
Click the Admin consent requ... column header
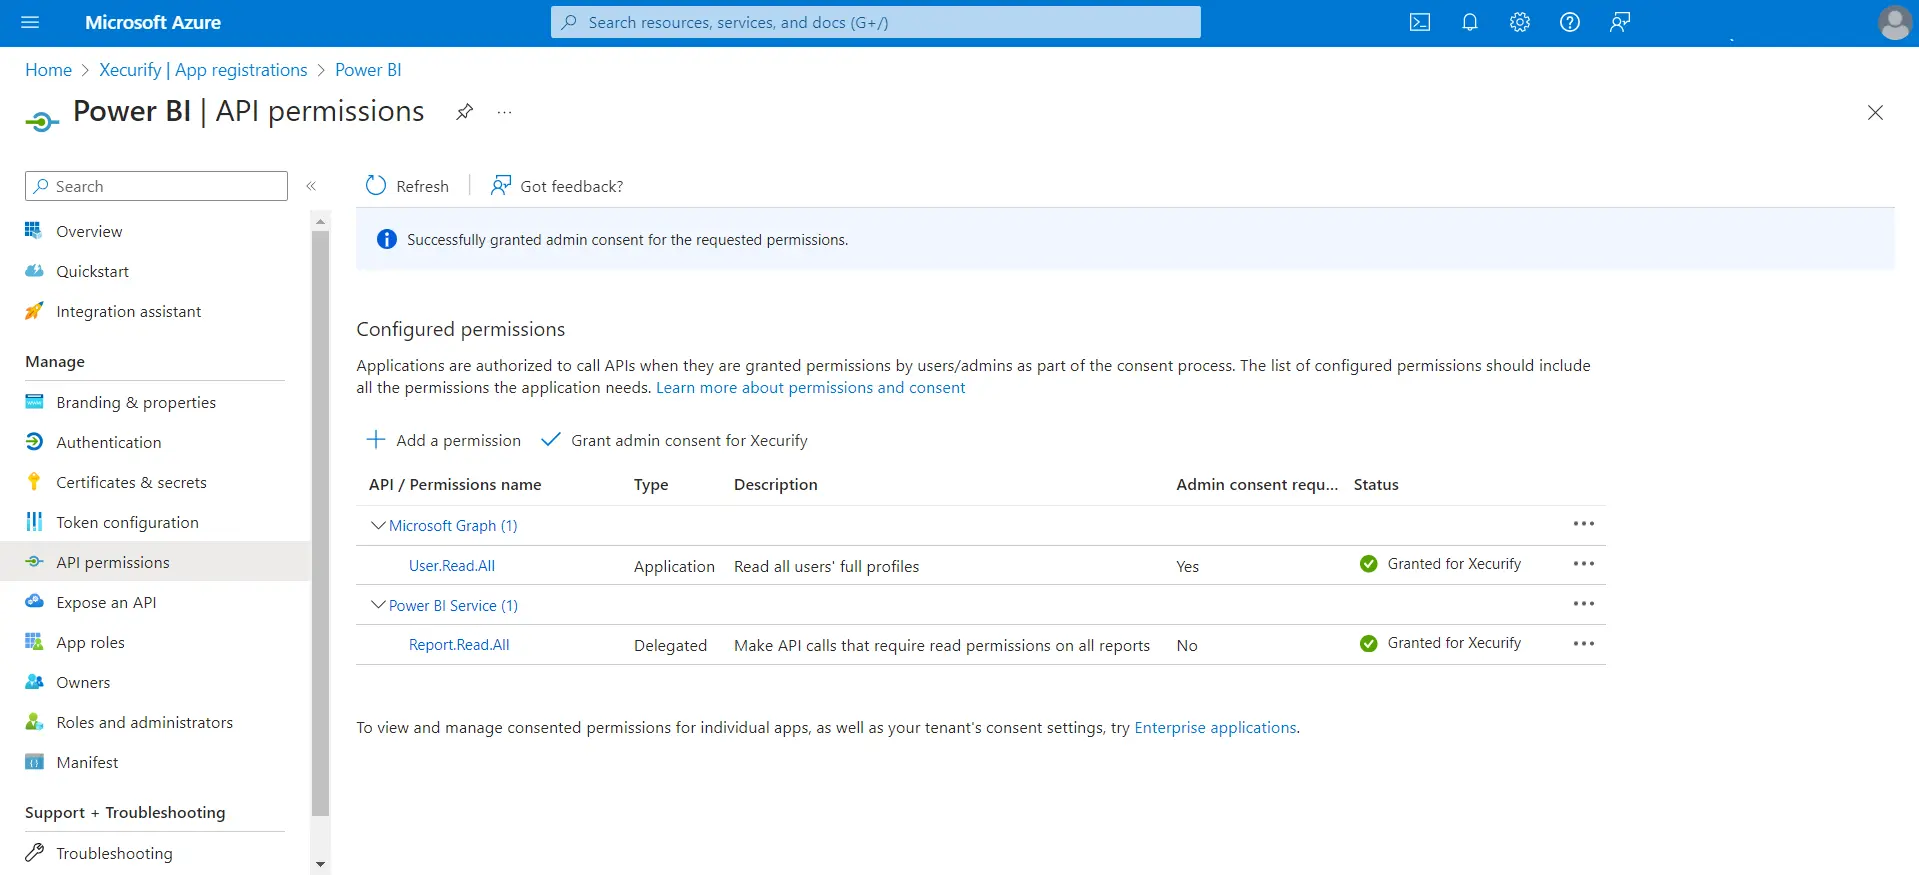point(1257,484)
